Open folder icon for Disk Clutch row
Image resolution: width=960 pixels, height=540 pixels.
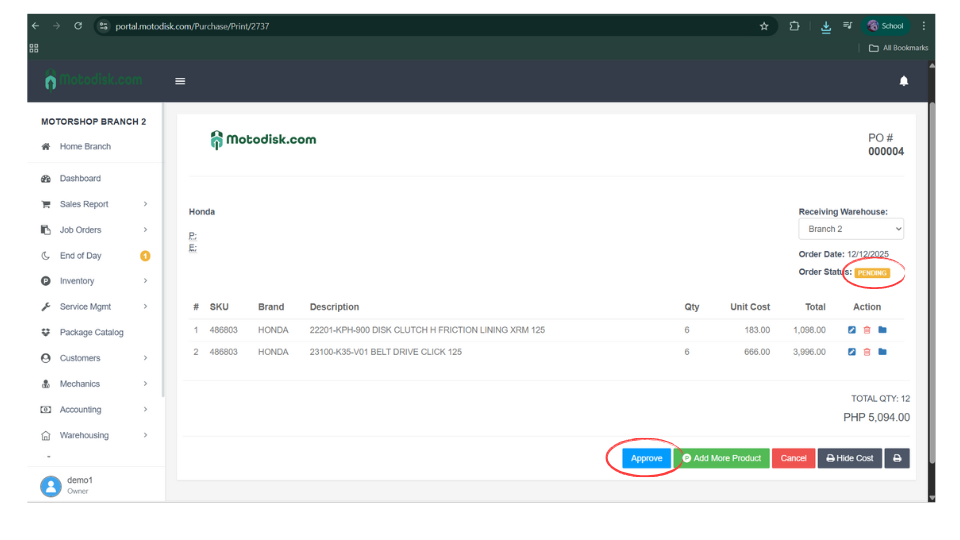point(882,330)
